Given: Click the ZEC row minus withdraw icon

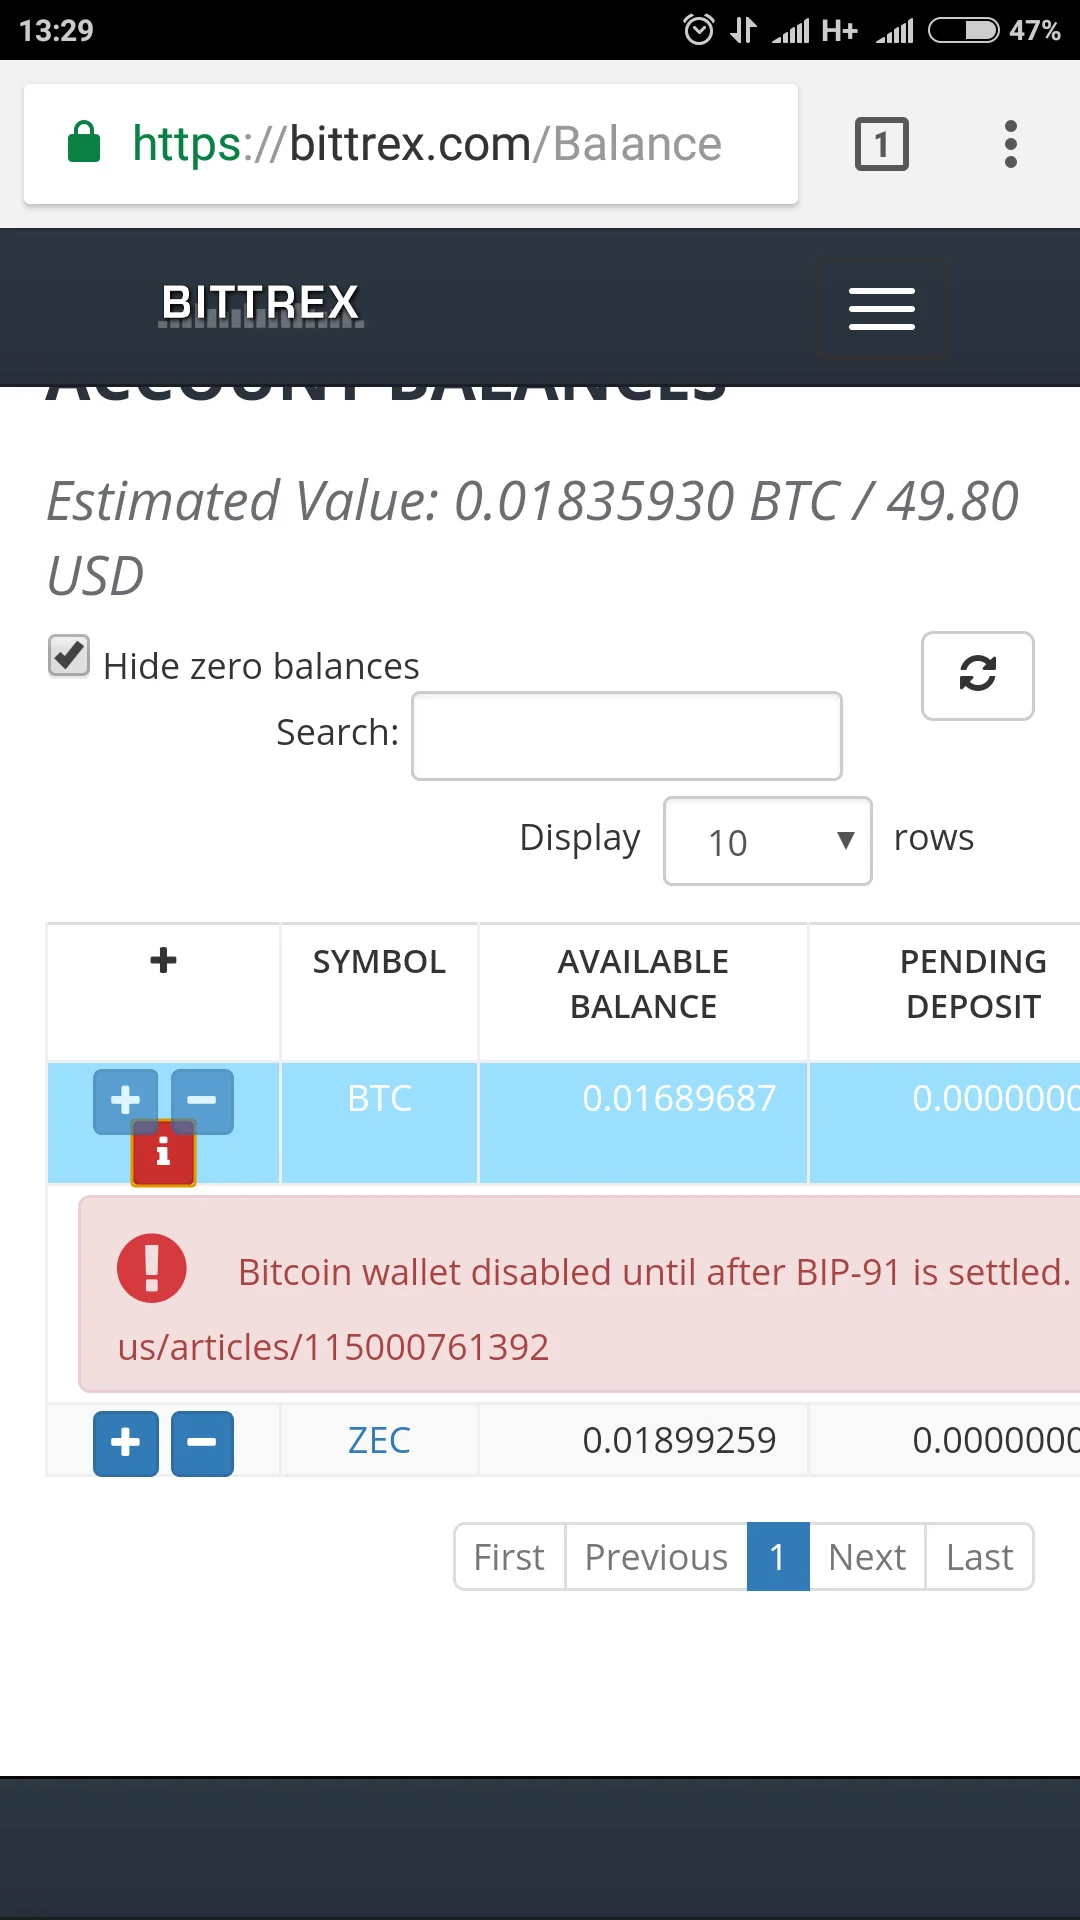Looking at the screenshot, I should click(x=202, y=1443).
